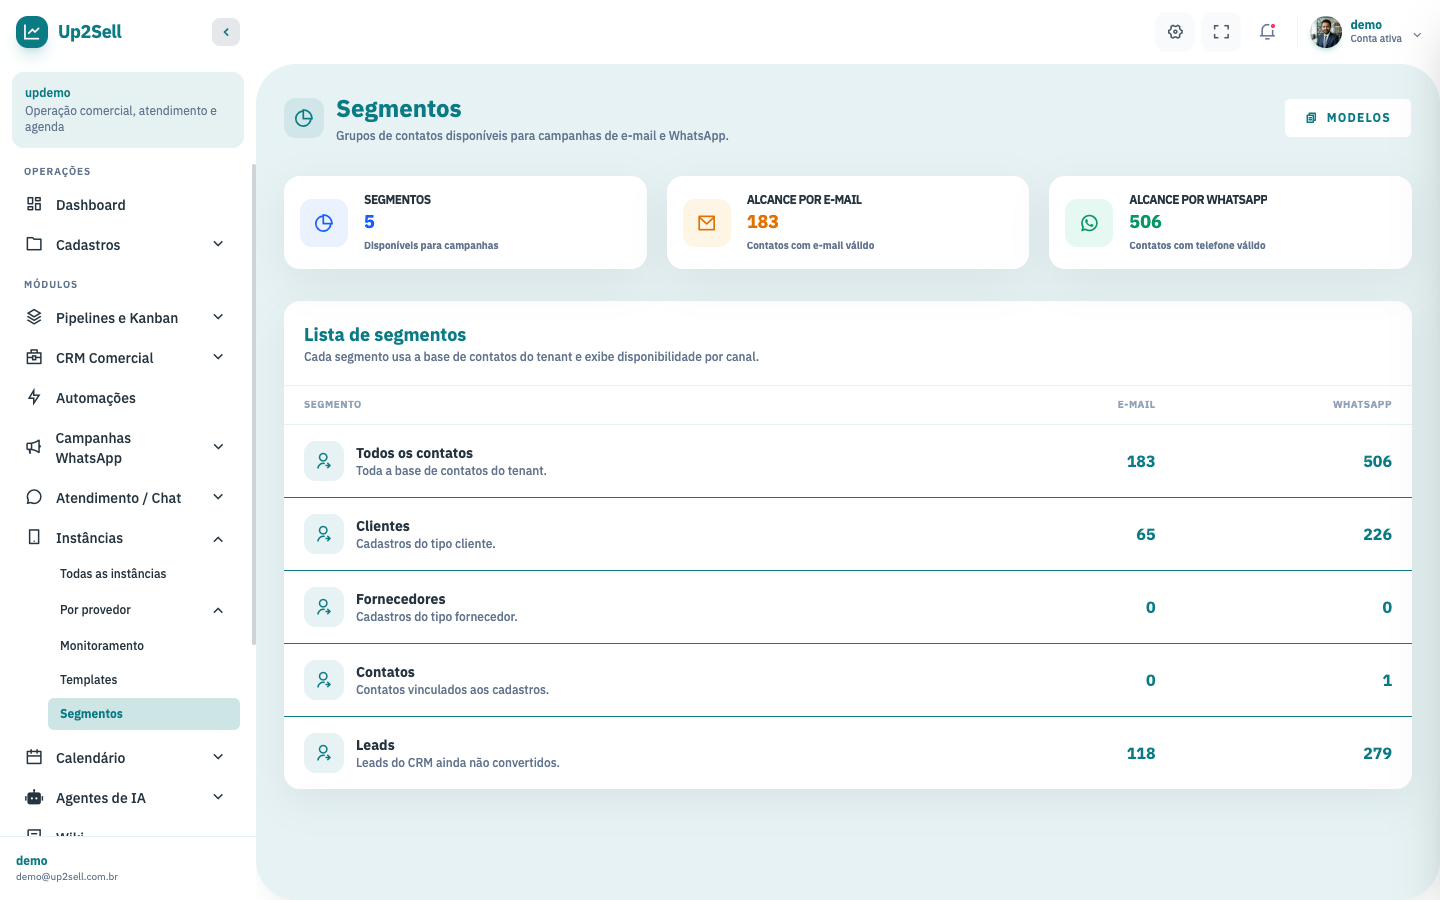Expand the Calendário menu chevron
Image resolution: width=1440 pixels, height=900 pixels.
coord(218,757)
